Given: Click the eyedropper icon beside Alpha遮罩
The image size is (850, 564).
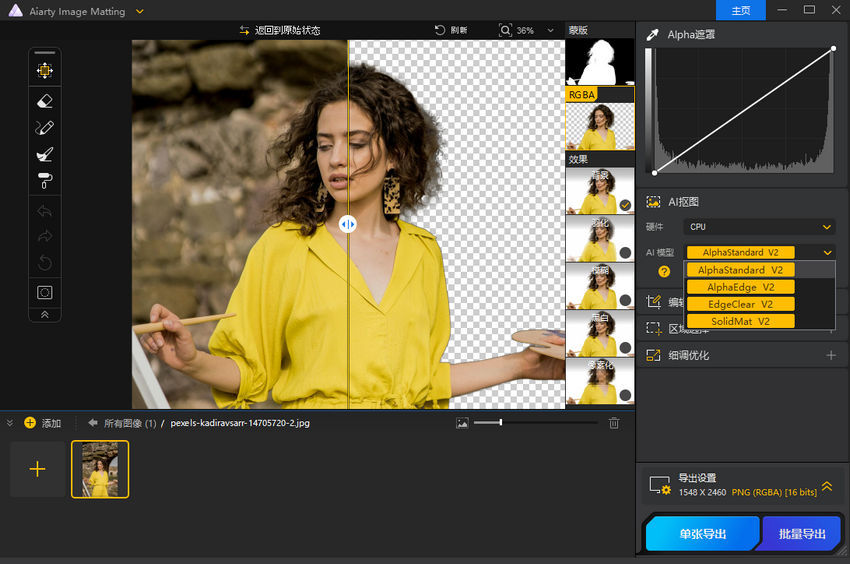Looking at the screenshot, I should point(653,35).
